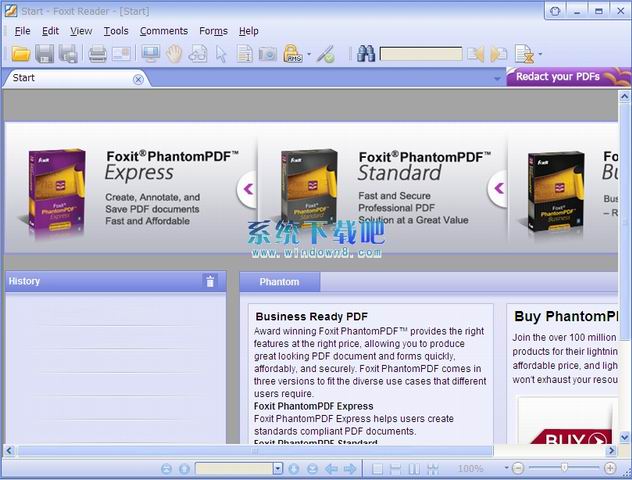Open the Forms menu
The height and width of the screenshot is (480, 632).
[x=213, y=31]
